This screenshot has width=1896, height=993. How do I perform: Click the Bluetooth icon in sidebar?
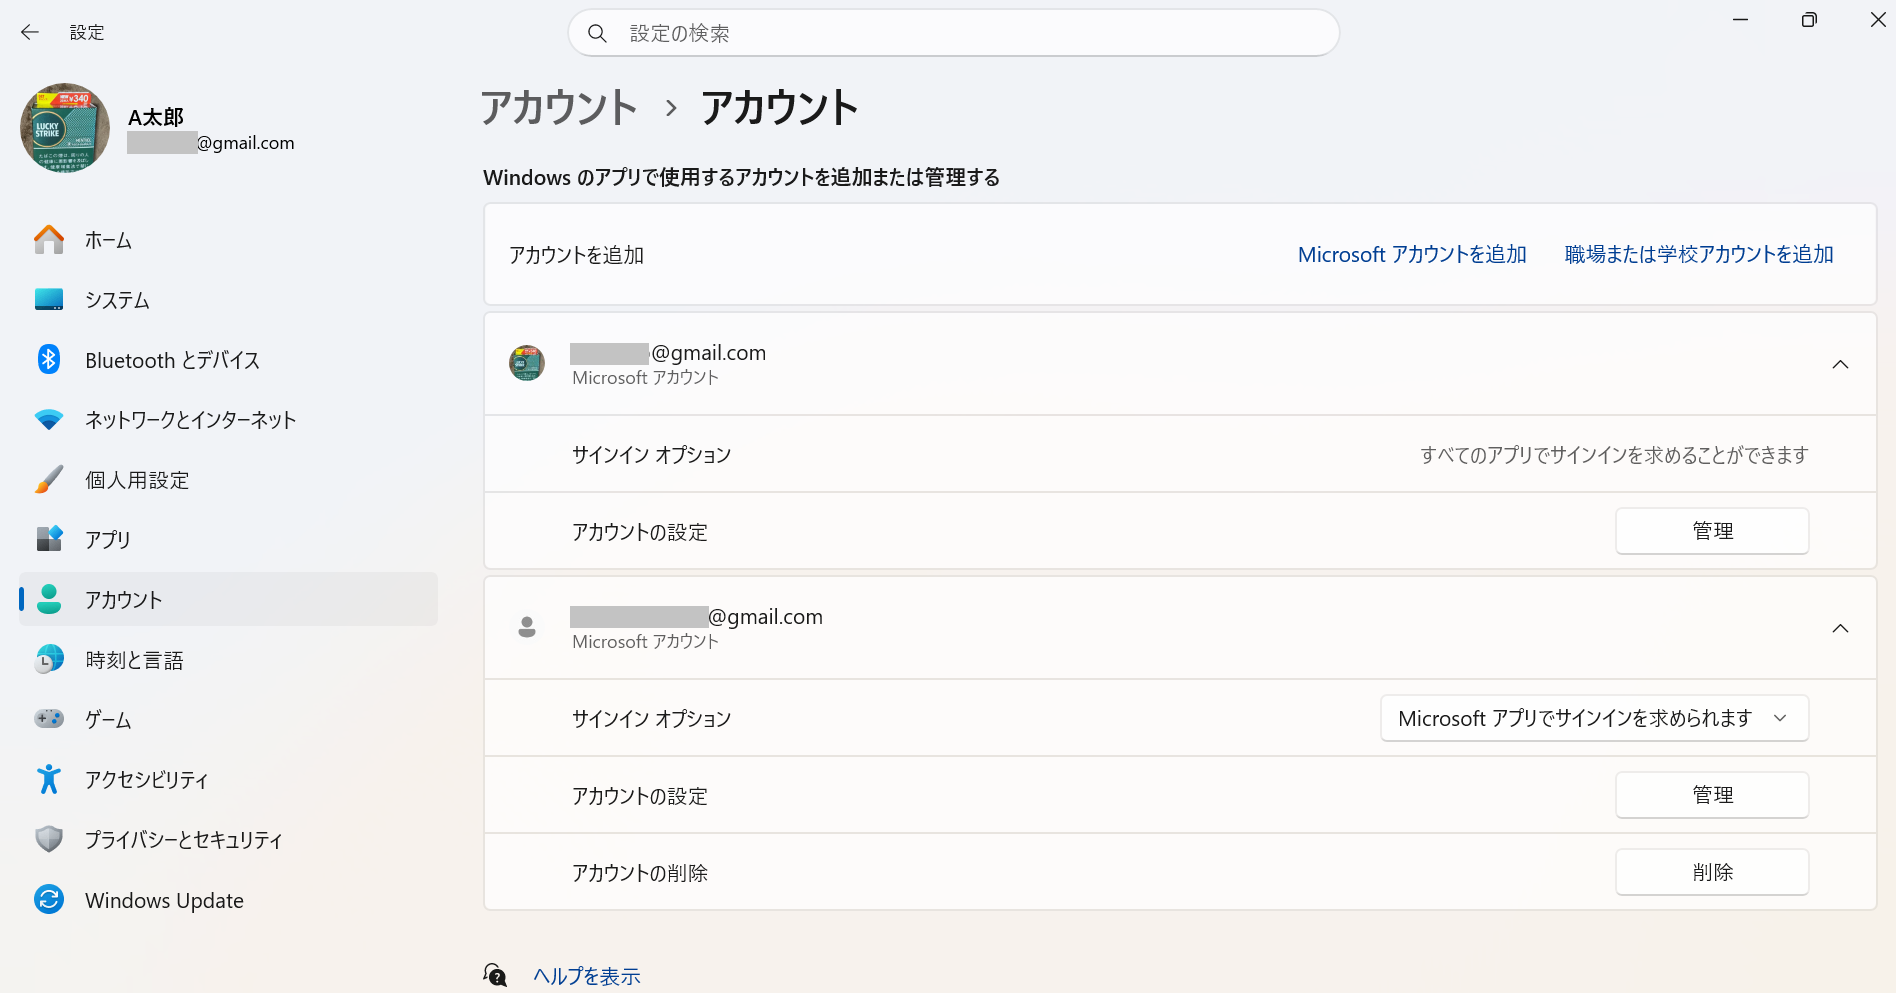coord(49,359)
